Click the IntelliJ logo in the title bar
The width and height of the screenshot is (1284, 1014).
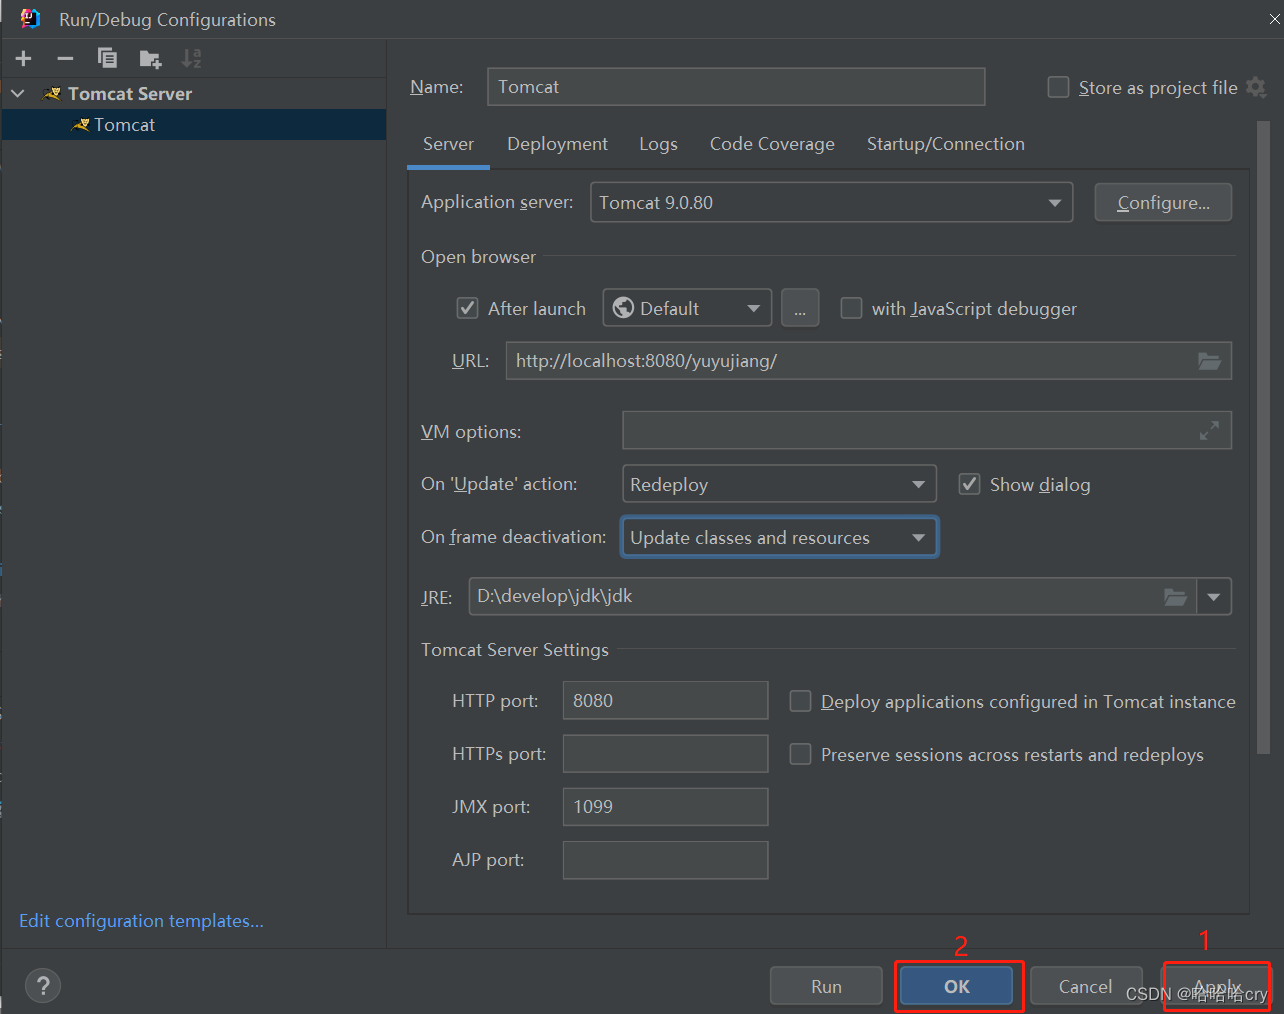pos(31,19)
